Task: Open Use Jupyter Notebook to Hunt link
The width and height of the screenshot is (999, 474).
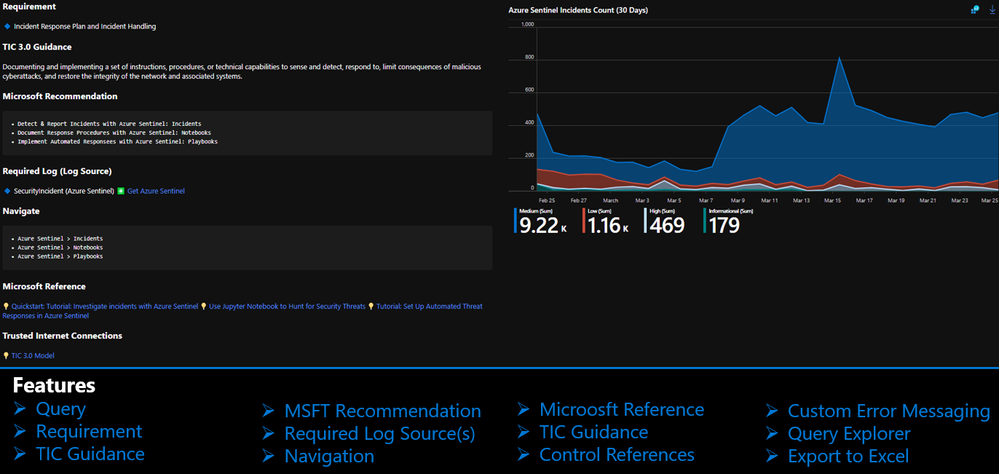Action: point(287,306)
